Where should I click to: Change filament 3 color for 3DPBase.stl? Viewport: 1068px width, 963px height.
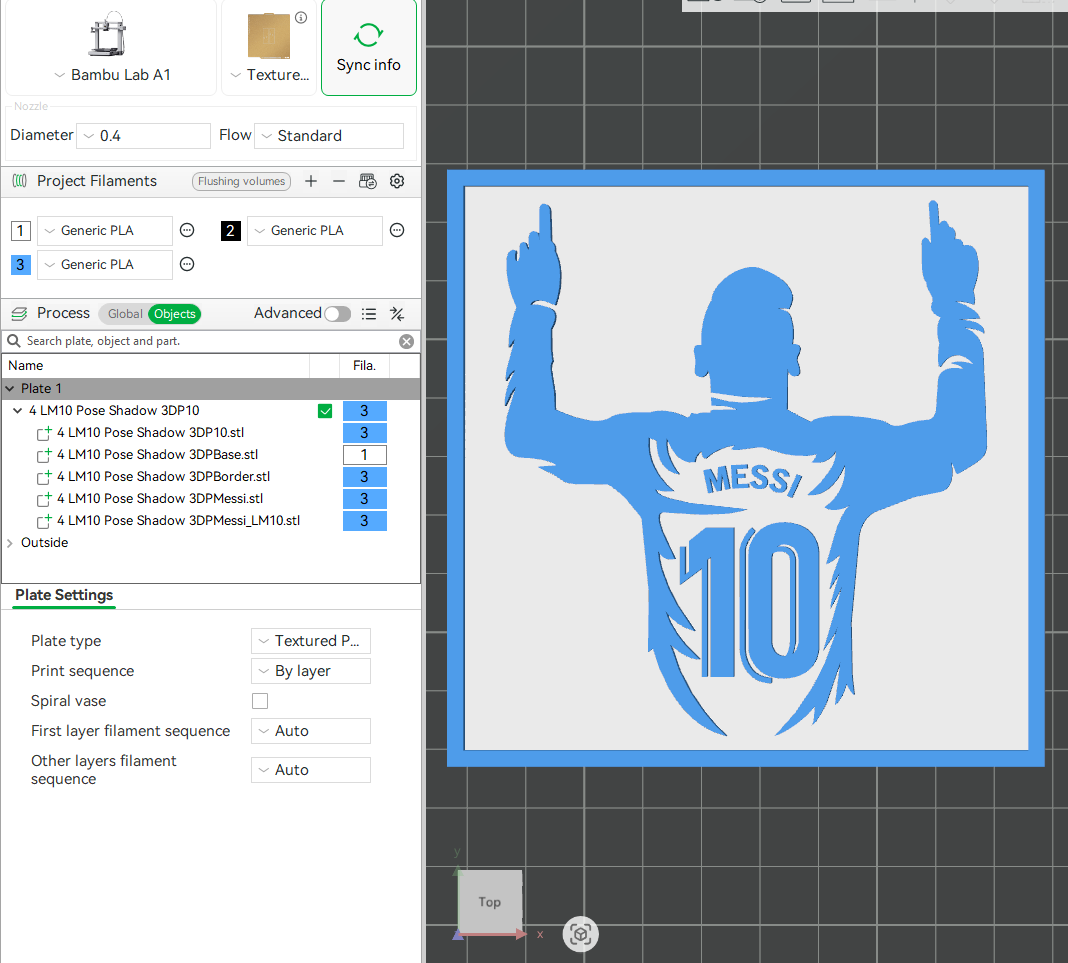point(364,454)
